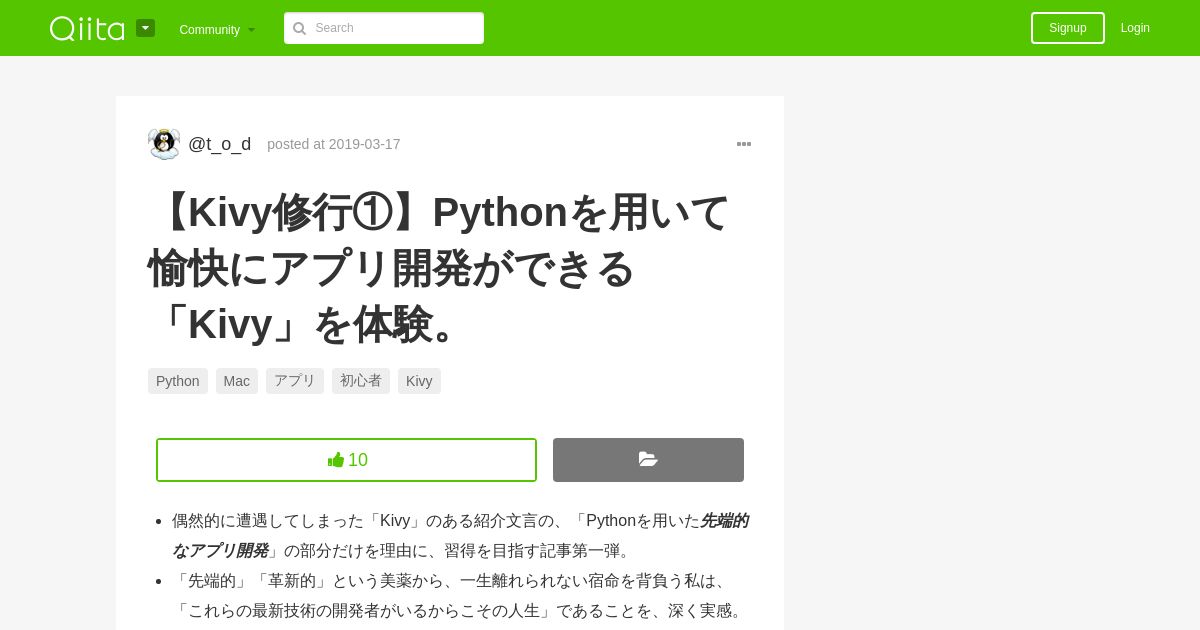This screenshot has height=630, width=1200.
Task: Click the article title about Kivy
Action: [440, 268]
